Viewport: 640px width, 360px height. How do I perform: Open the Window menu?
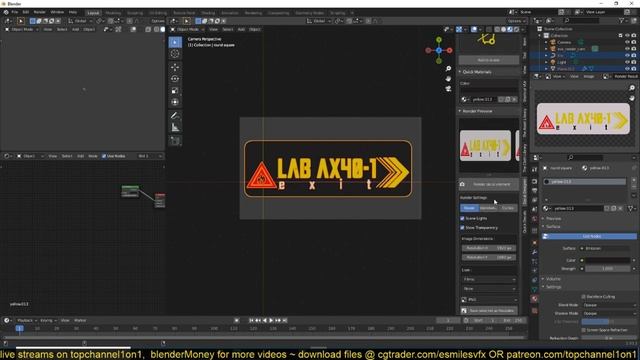[x=57, y=12]
